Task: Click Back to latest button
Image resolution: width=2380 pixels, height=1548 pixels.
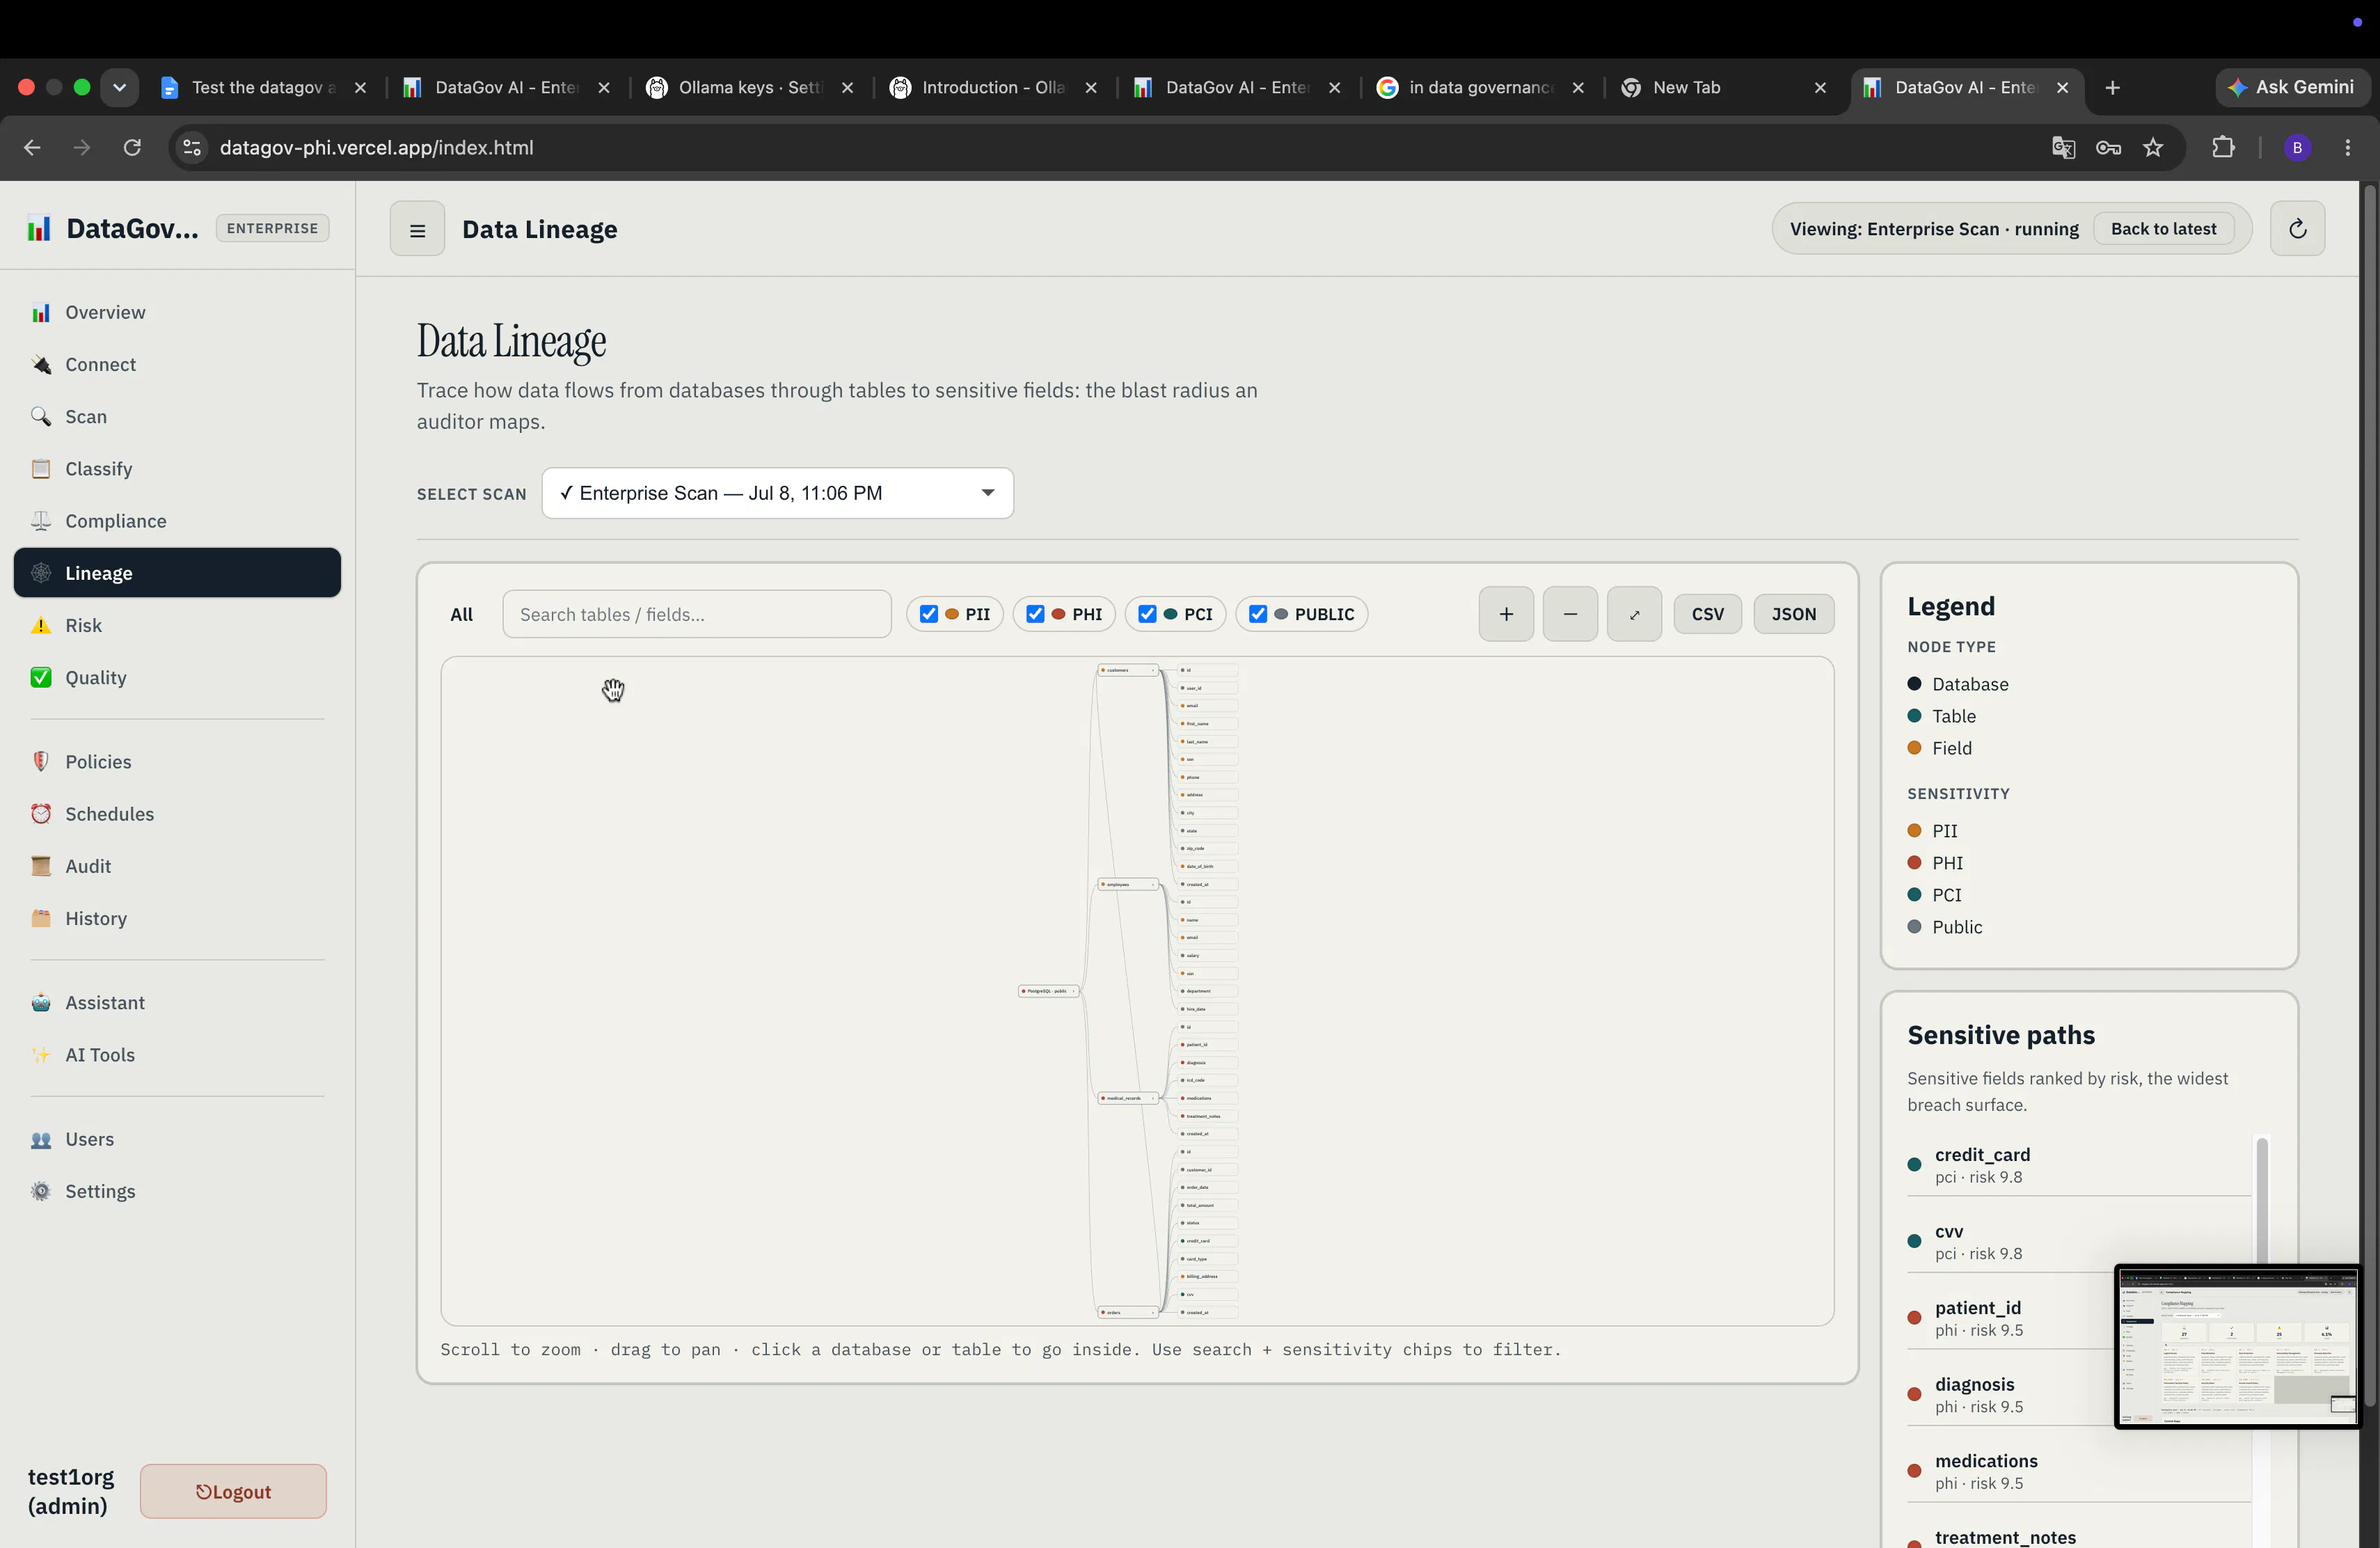Action: pyautogui.click(x=2163, y=229)
